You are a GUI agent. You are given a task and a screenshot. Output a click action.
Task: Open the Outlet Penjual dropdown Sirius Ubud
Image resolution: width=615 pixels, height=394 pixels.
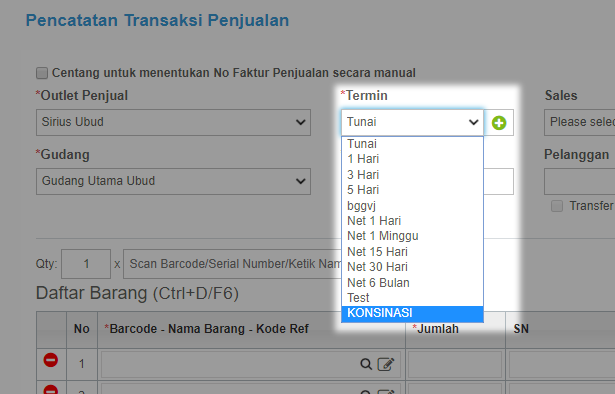coord(173,122)
